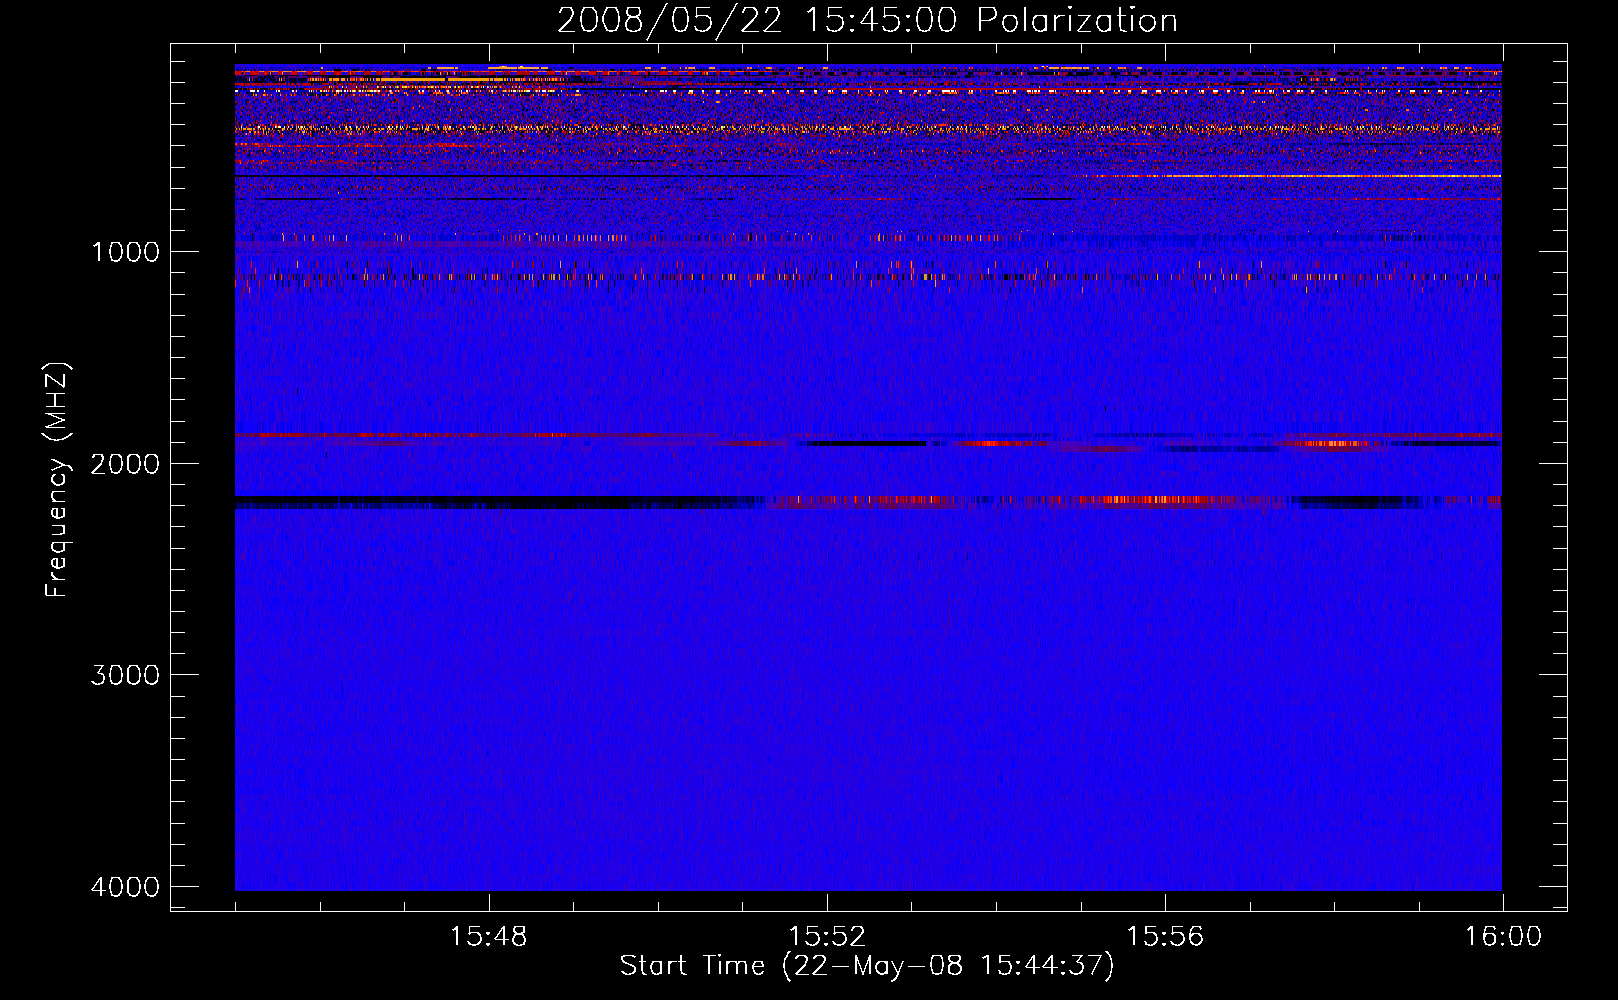Click the 2000 frequency tick label
Image resolution: width=1618 pixels, height=1000 pixels.
pyautogui.click(x=125, y=464)
